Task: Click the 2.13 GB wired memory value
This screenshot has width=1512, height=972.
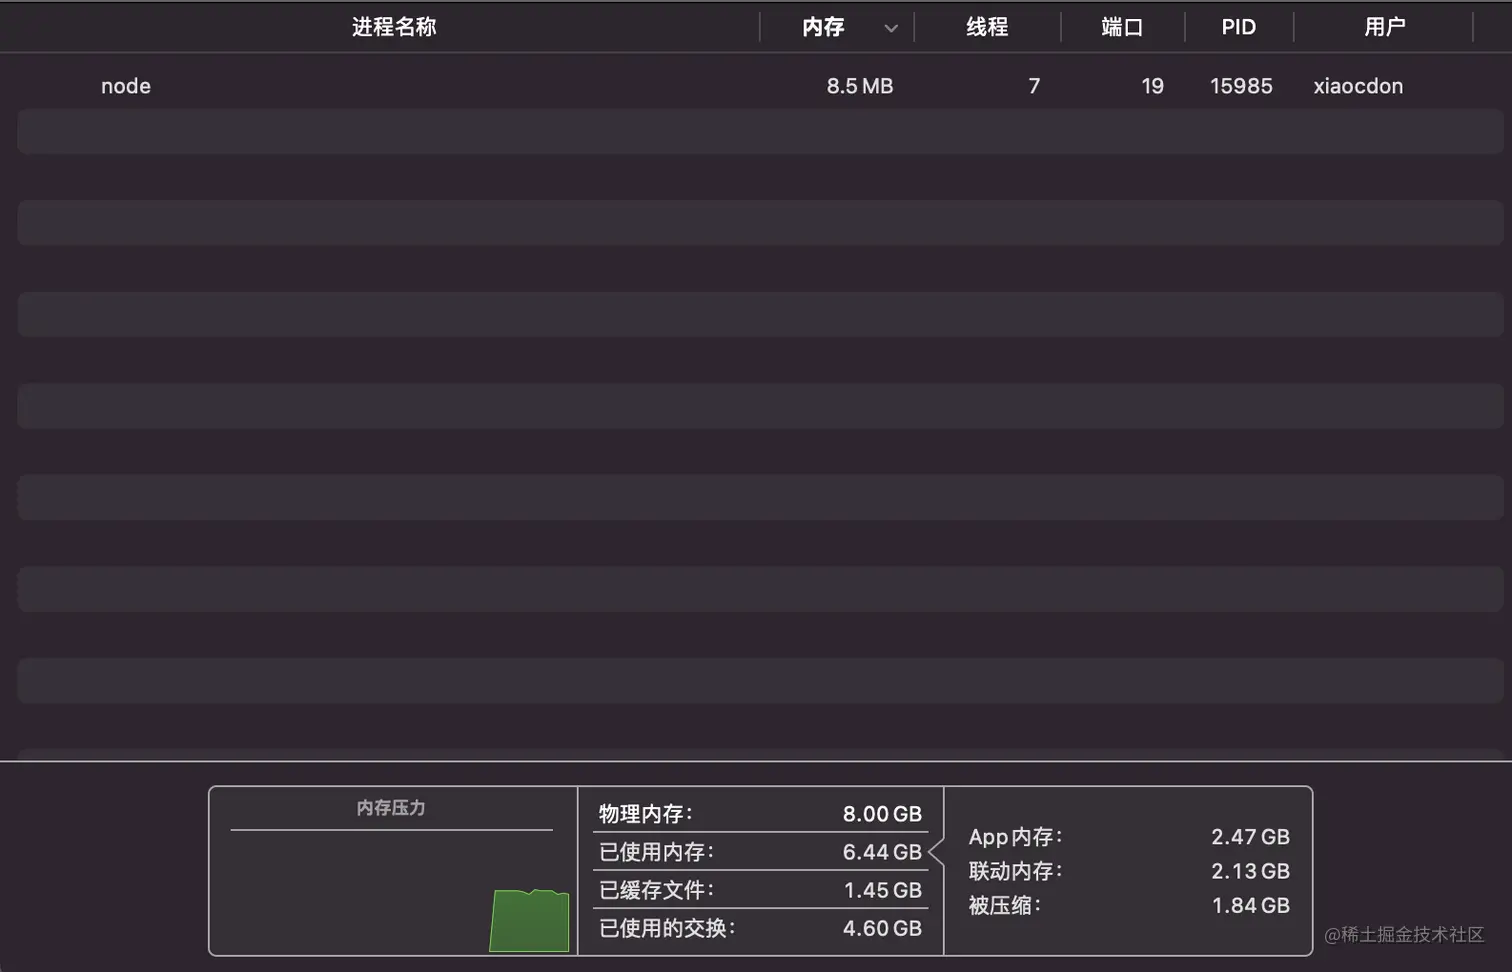Action: coord(1250,871)
